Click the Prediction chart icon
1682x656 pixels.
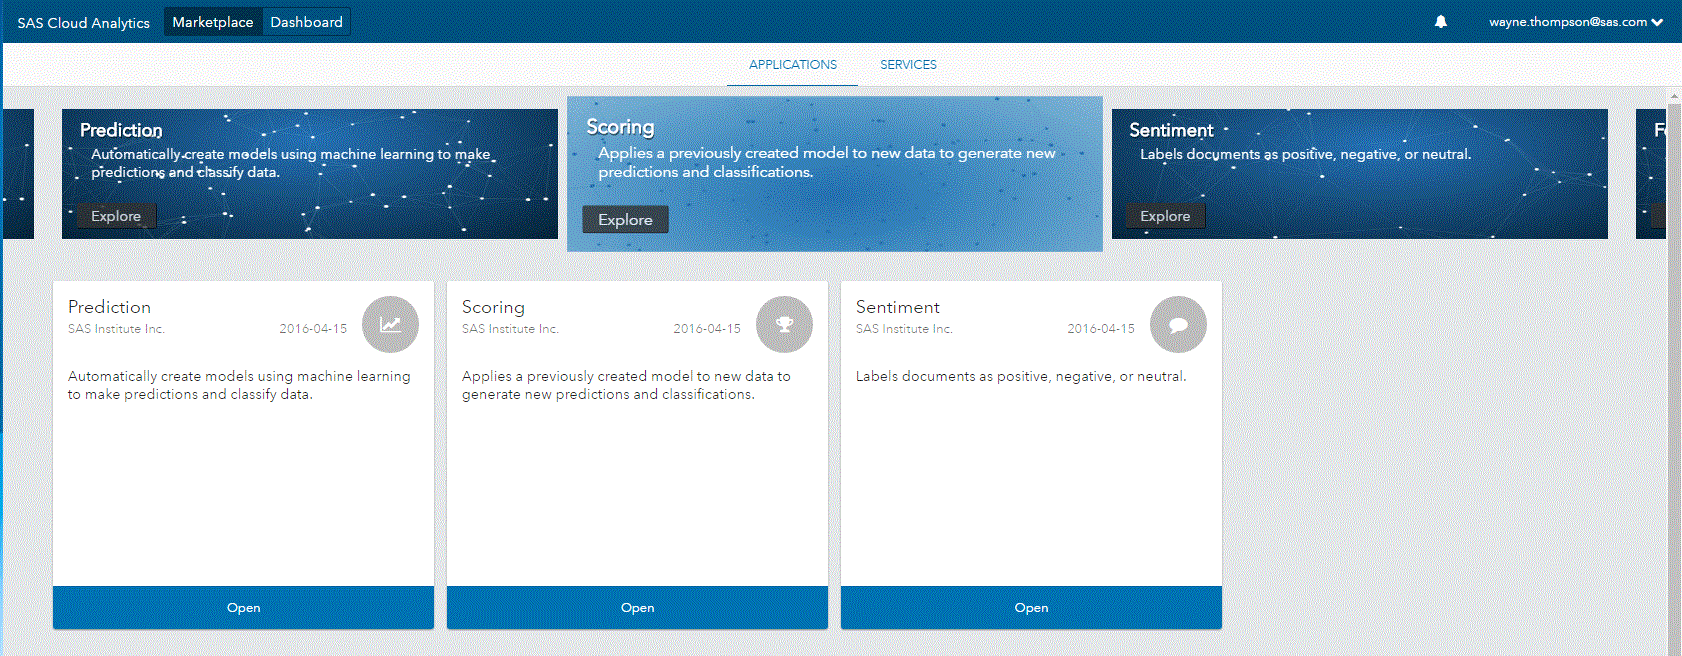click(x=390, y=325)
